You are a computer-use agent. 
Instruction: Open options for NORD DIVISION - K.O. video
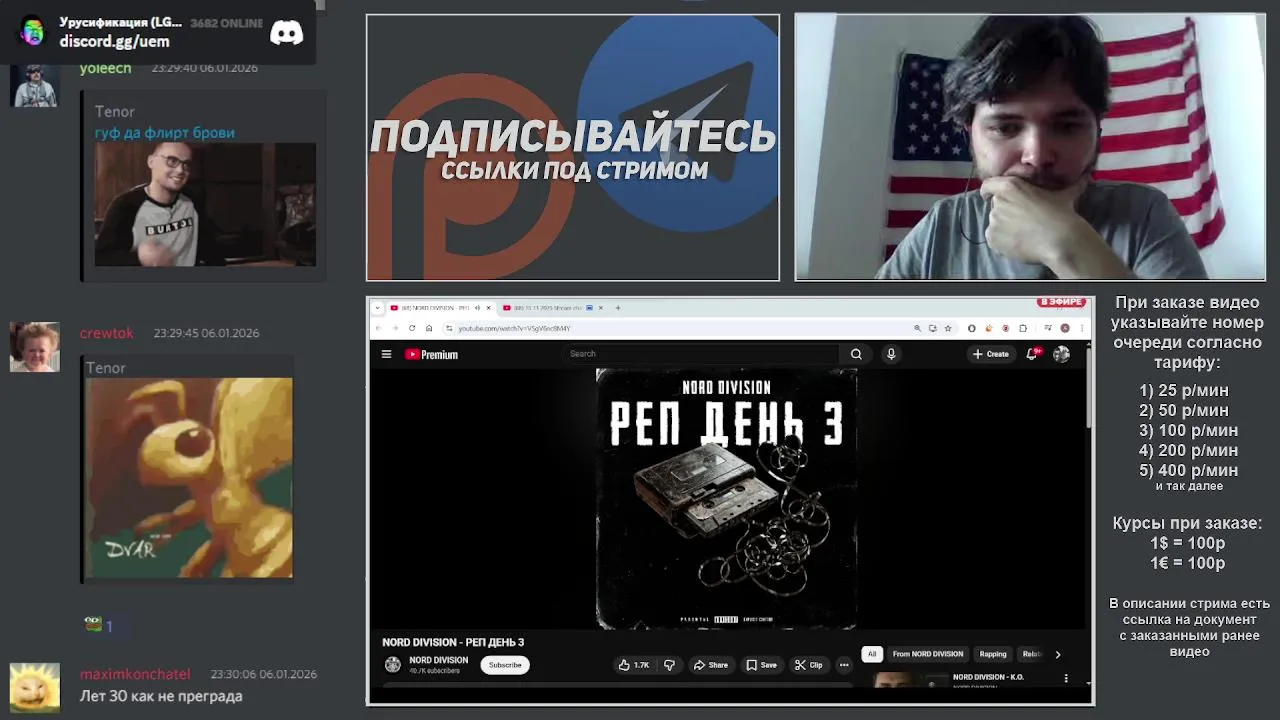(1066, 678)
